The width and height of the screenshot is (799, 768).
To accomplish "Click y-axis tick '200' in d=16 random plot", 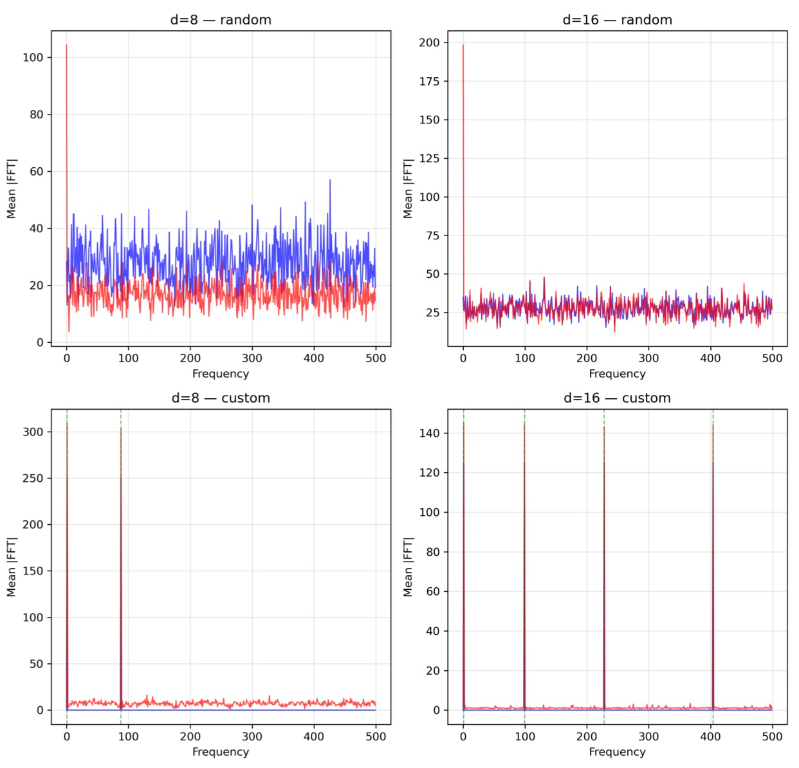I will click(430, 43).
